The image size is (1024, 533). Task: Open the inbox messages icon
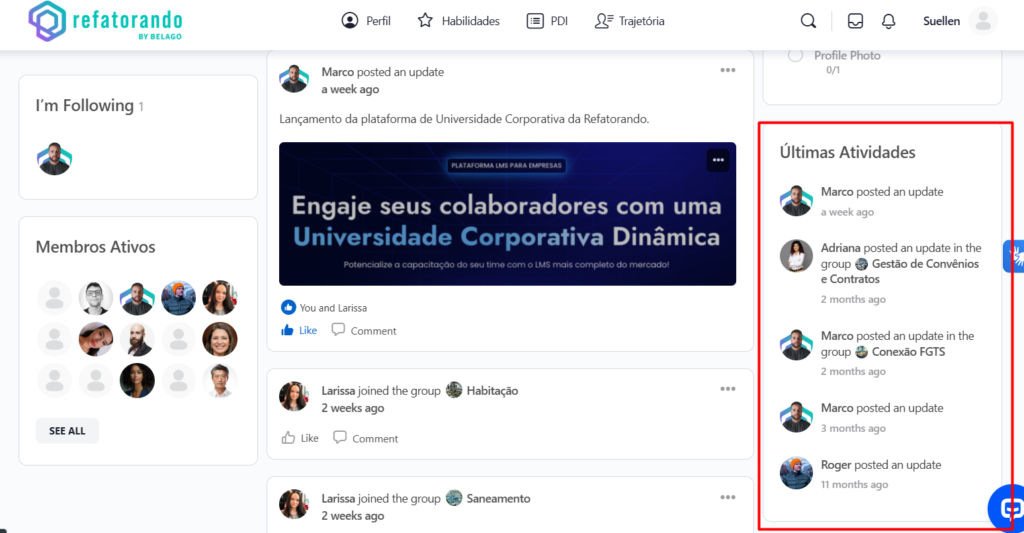(x=855, y=21)
